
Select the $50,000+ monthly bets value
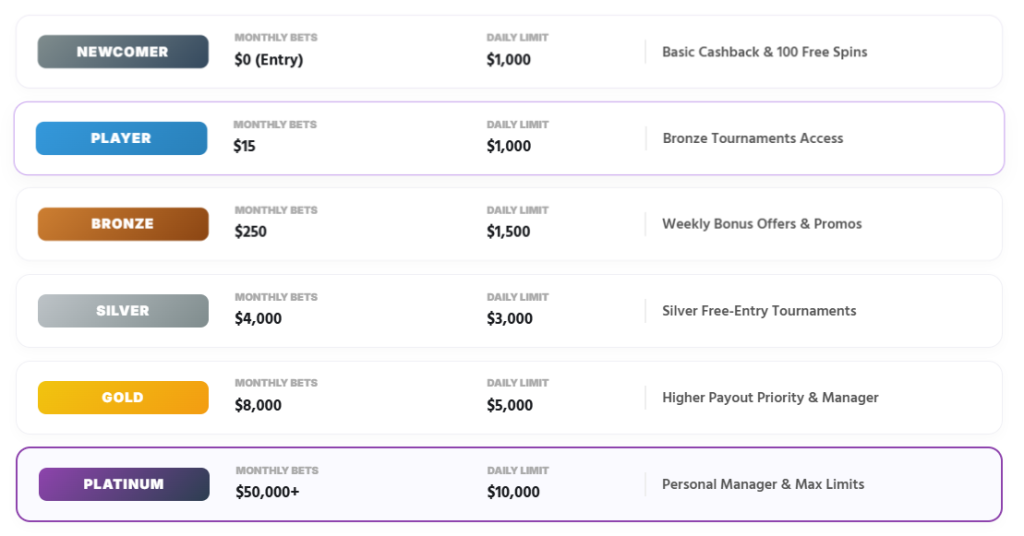pyautogui.click(x=267, y=492)
